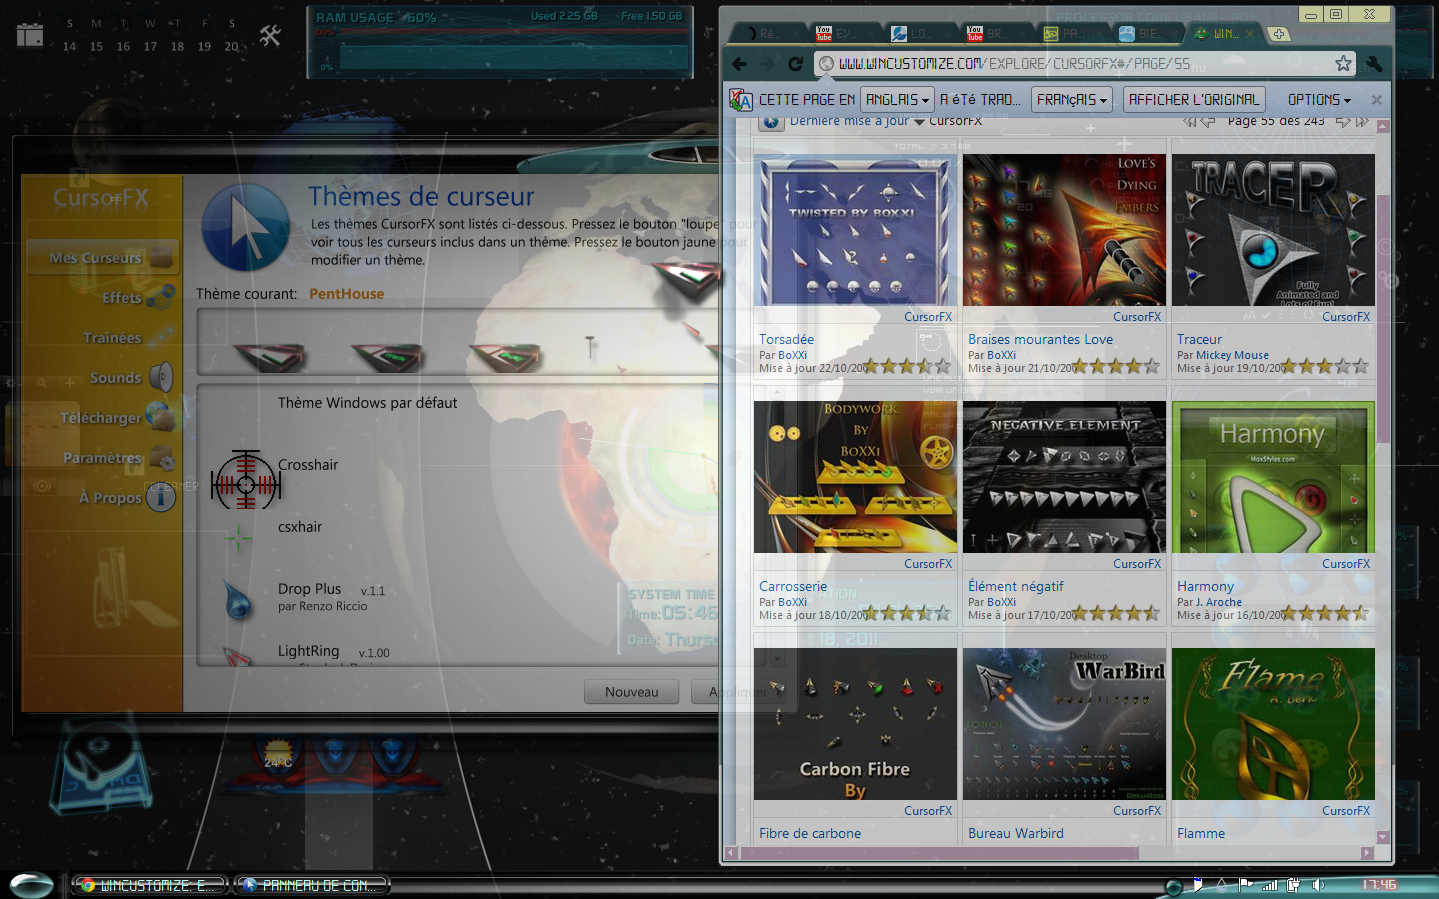
Task: Open the FRANÇAIS target language dropdown
Action: point(1072,100)
